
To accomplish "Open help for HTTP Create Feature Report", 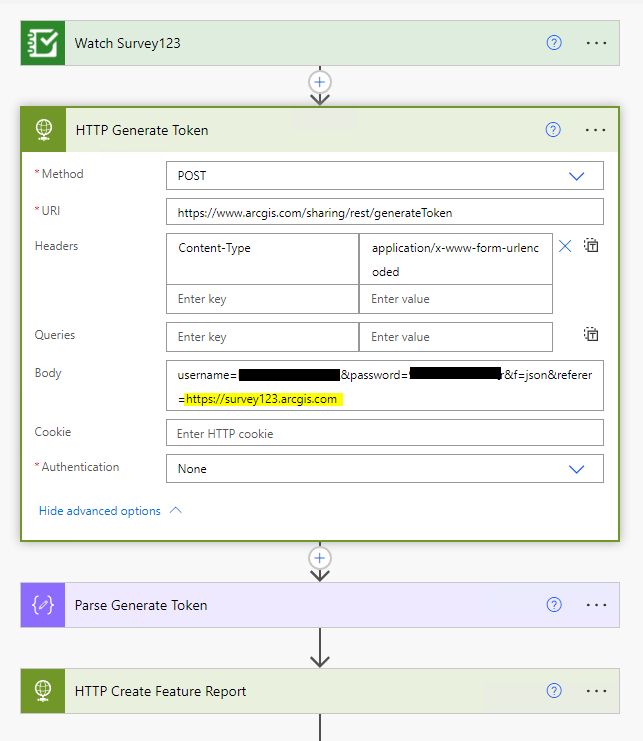I will click(x=554, y=691).
